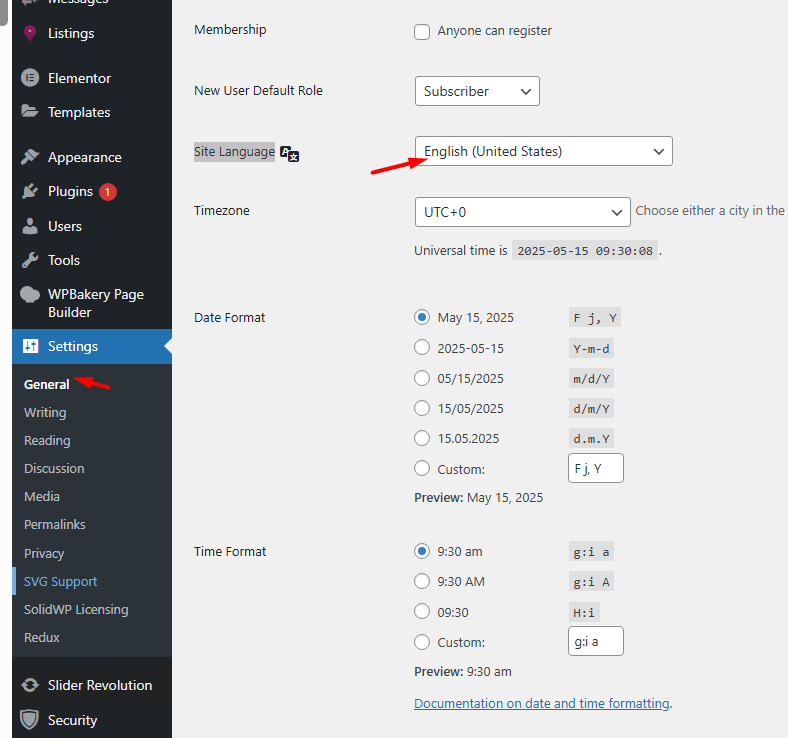
Task: Click the custom date format text field
Action: [x=595, y=468]
